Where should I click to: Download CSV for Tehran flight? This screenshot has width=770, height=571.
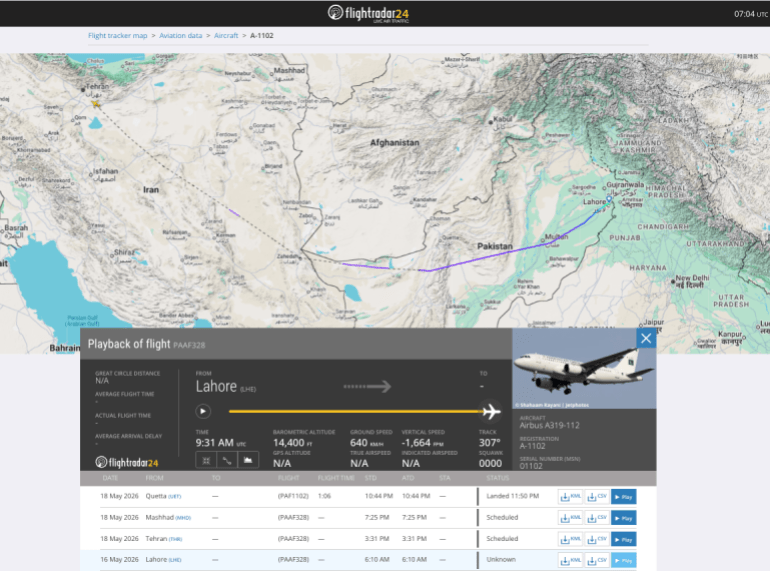point(597,539)
